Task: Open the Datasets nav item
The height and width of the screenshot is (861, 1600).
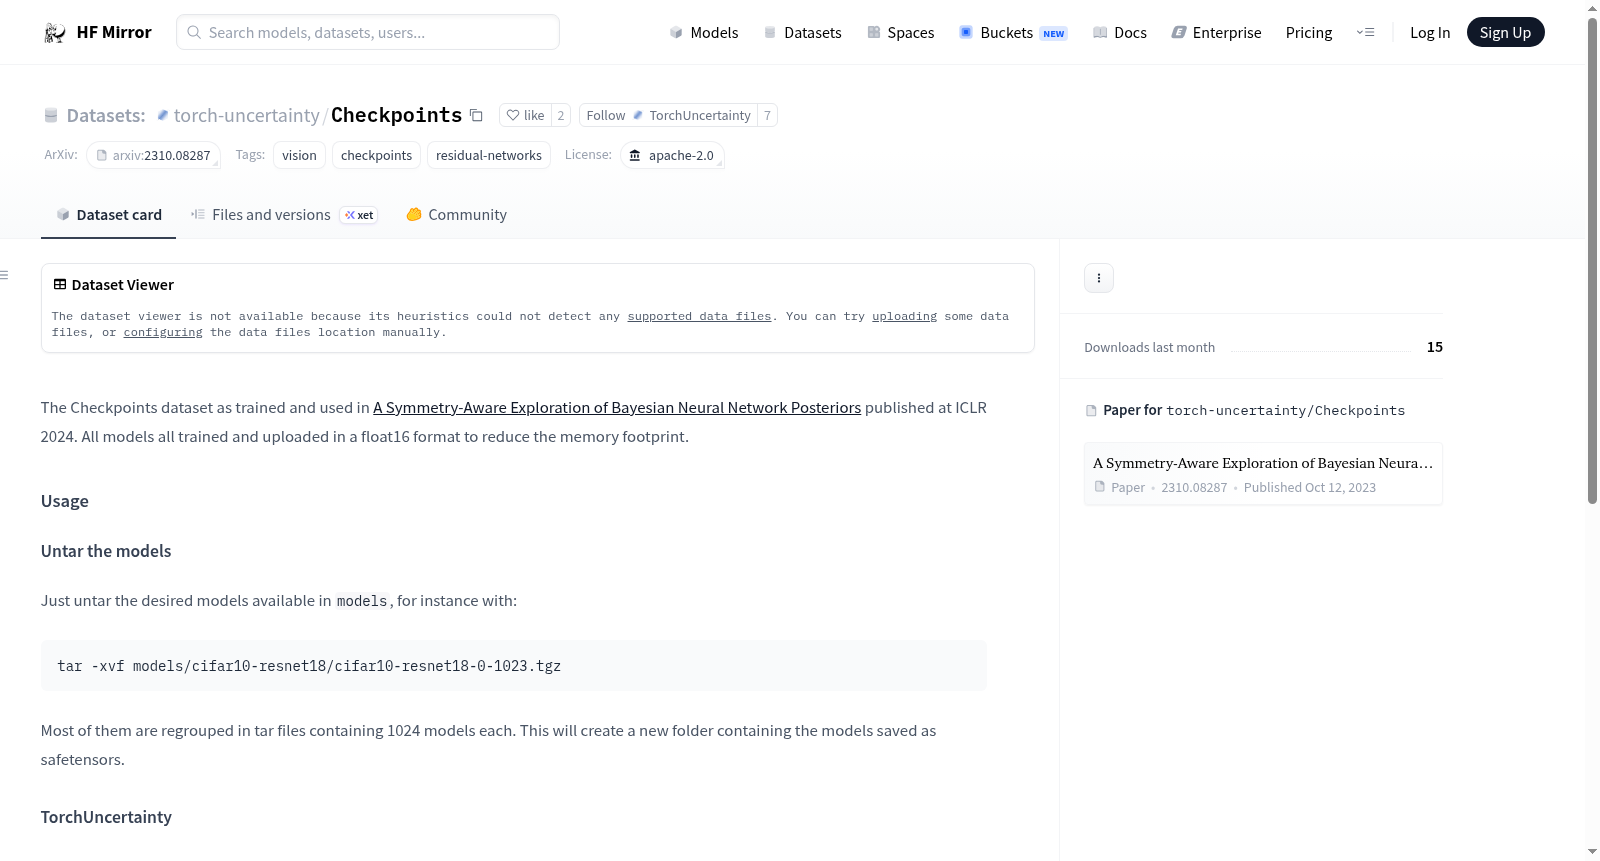Action: click(x=803, y=33)
